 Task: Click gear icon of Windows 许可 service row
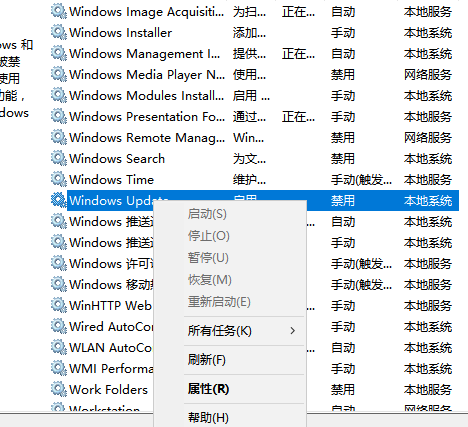click(59, 263)
